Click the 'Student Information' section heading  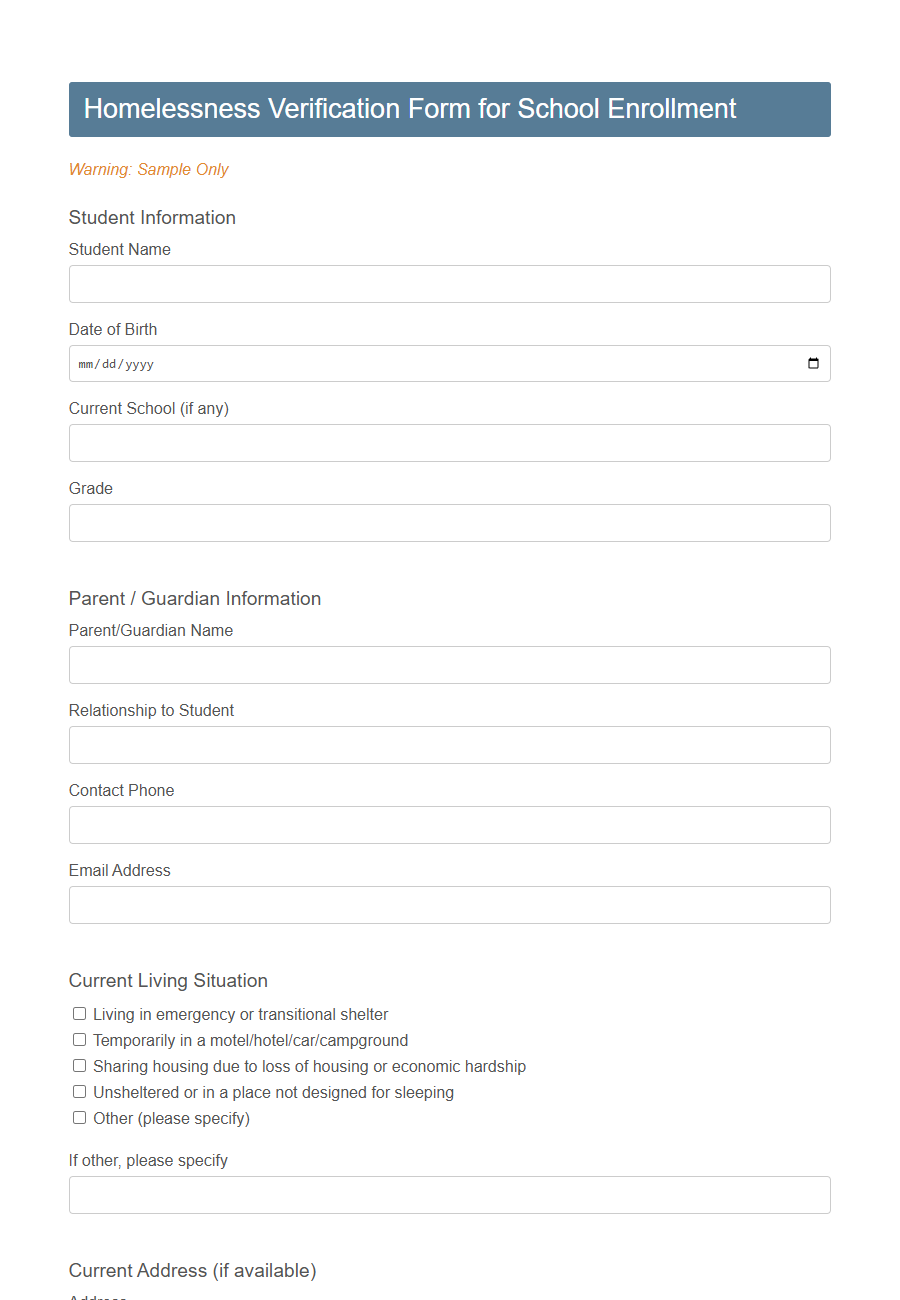coord(152,217)
